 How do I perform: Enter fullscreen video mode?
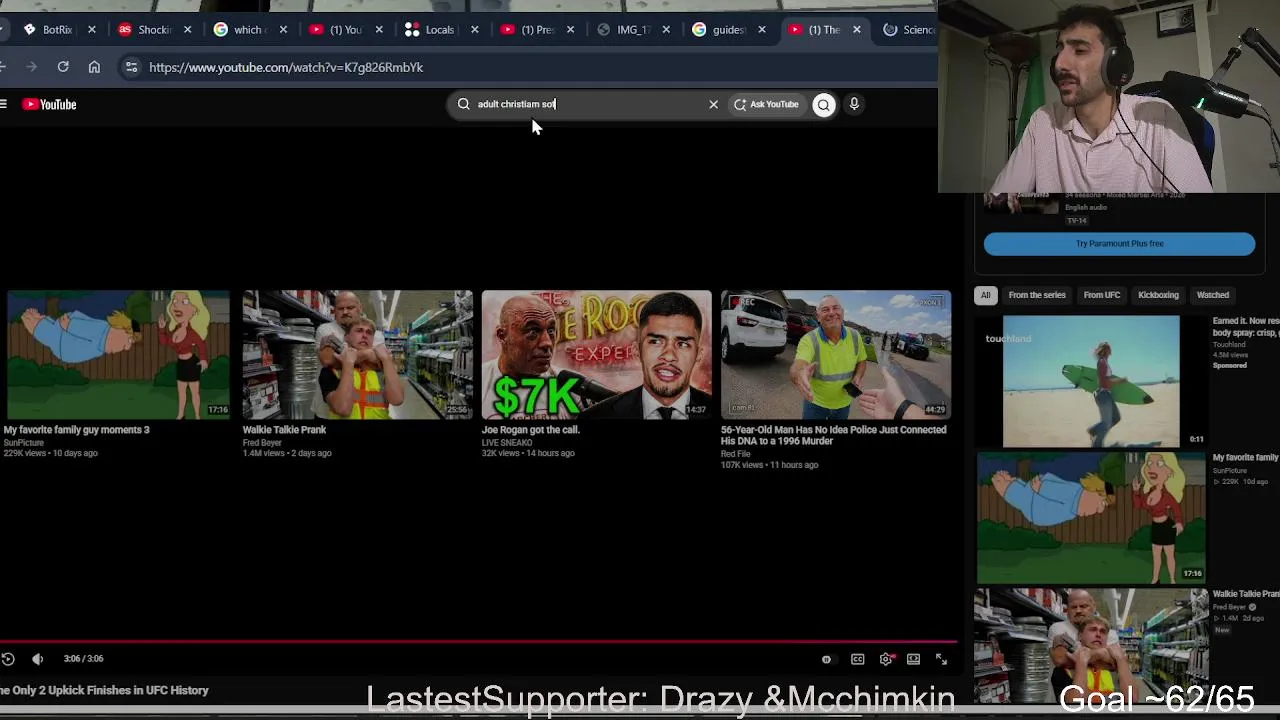coord(941,659)
